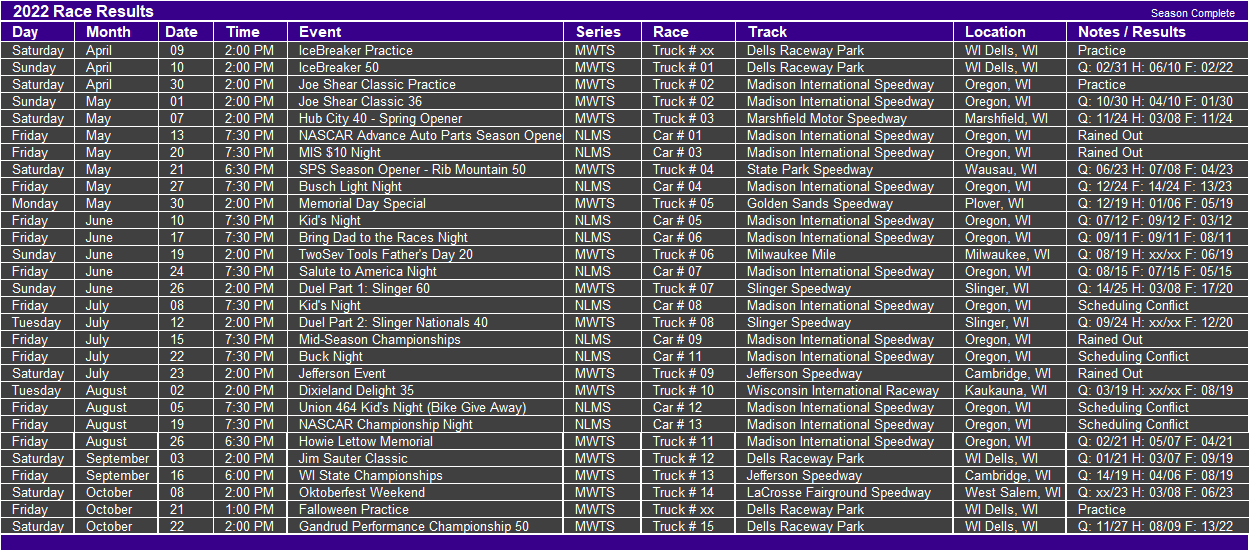Viewport: 1249px width, 552px height.
Task: Click the 'Busch Light Night' event
Action: pos(350,186)
